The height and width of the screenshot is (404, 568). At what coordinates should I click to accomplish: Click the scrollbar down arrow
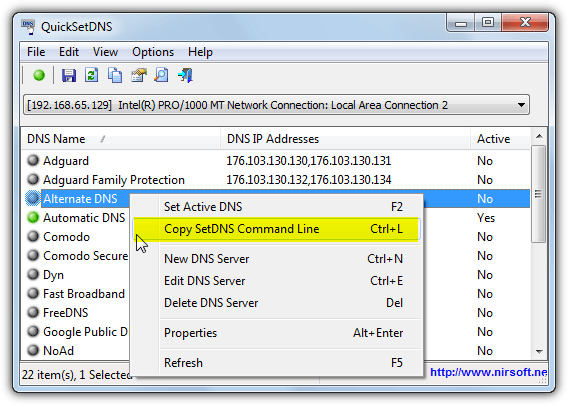click(x=539, y=351)
